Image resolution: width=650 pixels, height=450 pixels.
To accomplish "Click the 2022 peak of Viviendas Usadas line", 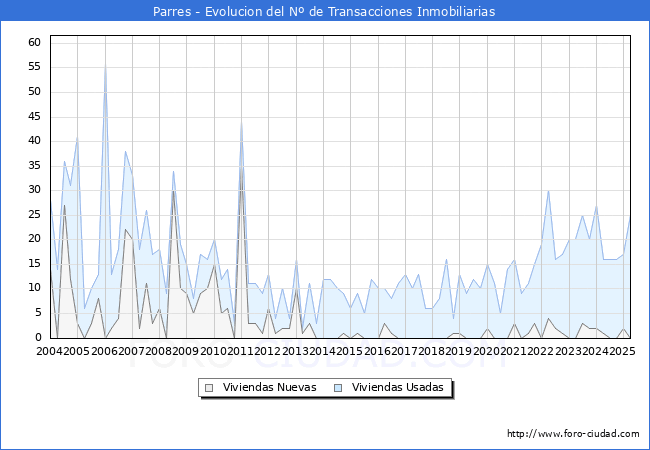I will [548, 190].
